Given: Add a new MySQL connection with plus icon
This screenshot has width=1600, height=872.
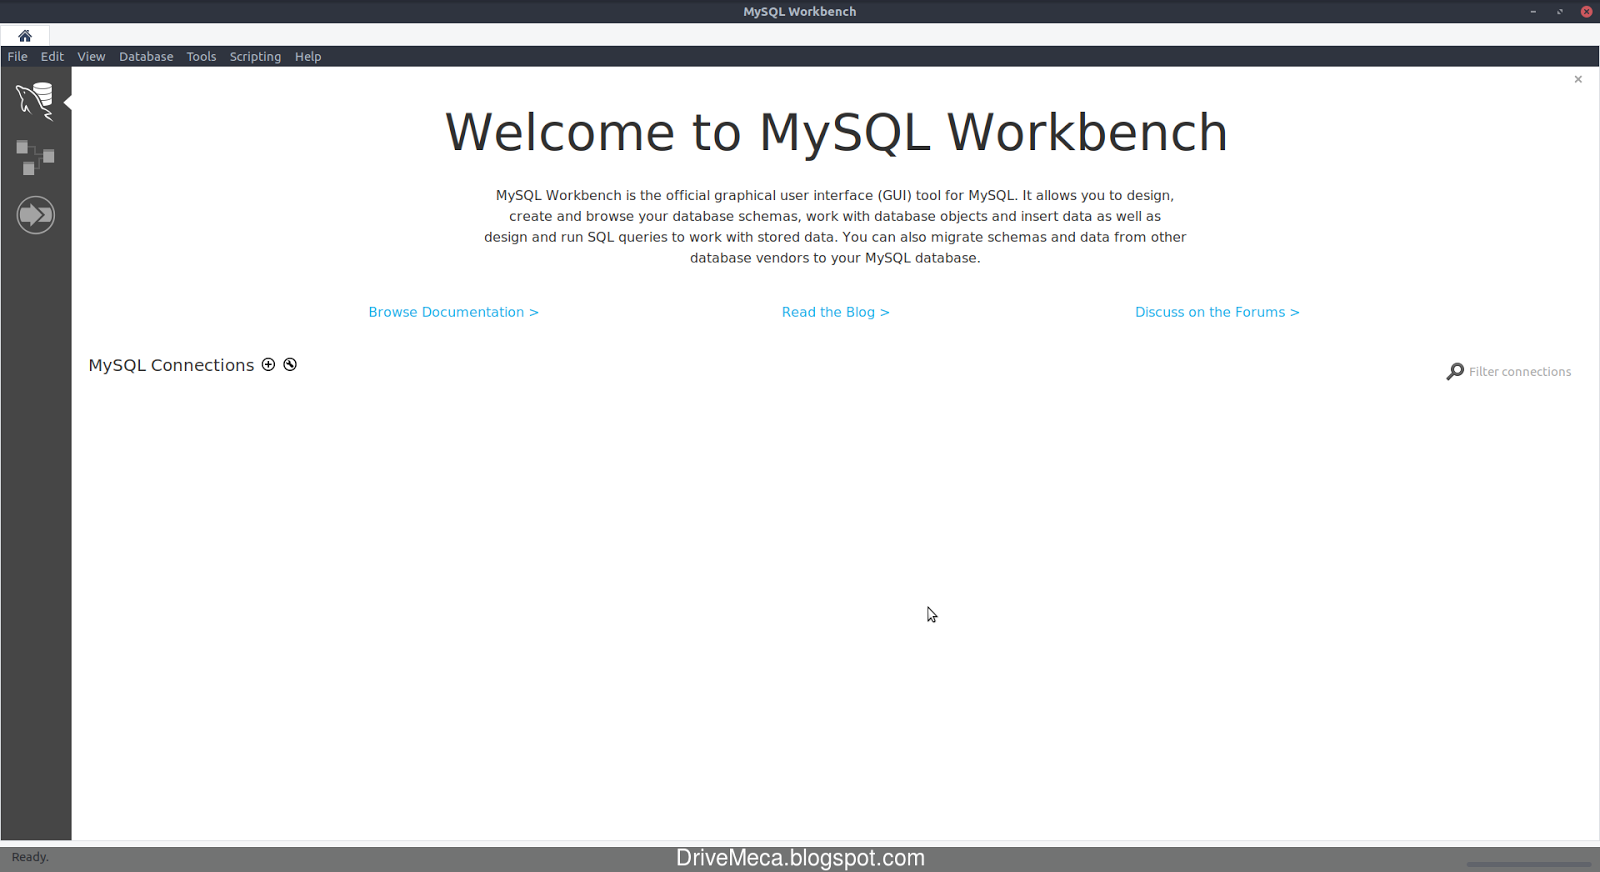Looking at the screenshot, I should pyautogui.click(x=268, y=365).
